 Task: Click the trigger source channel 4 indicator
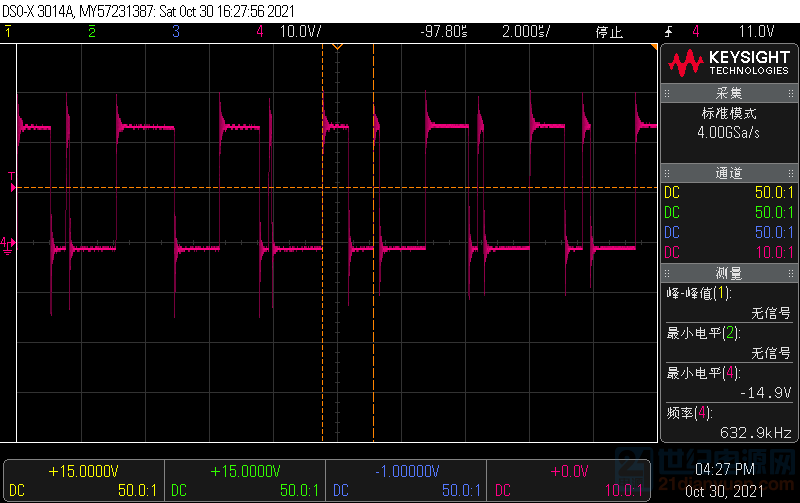(x=695, y=32)
